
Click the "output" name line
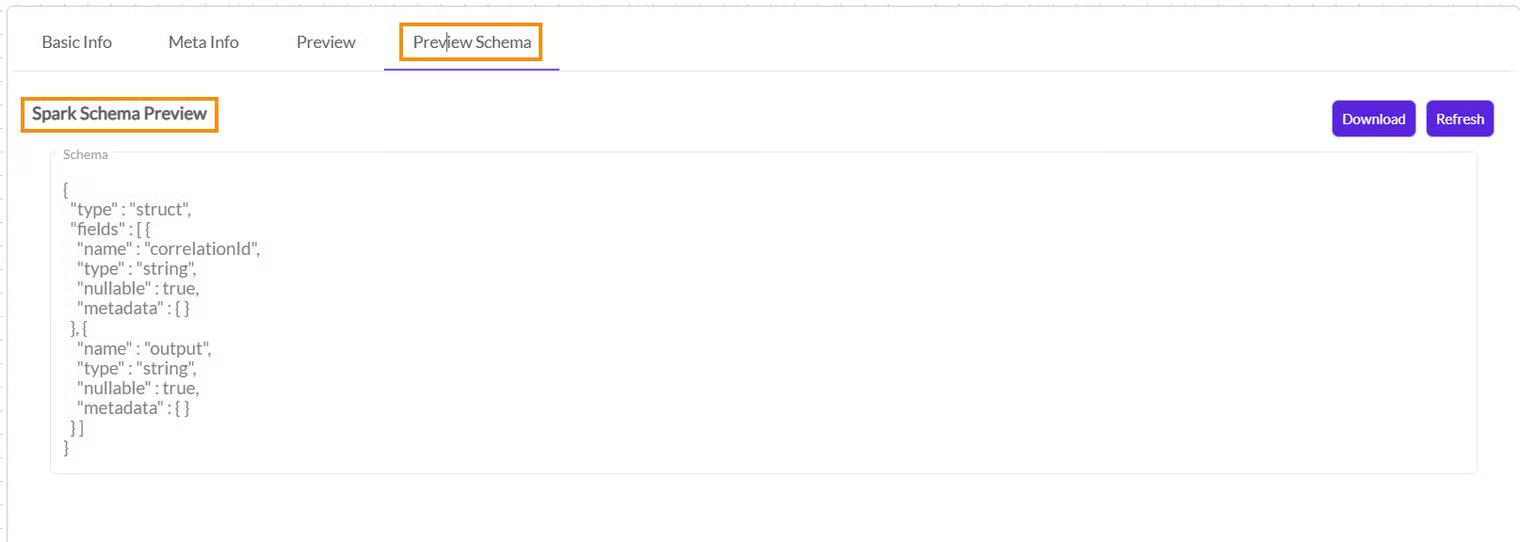144,349
